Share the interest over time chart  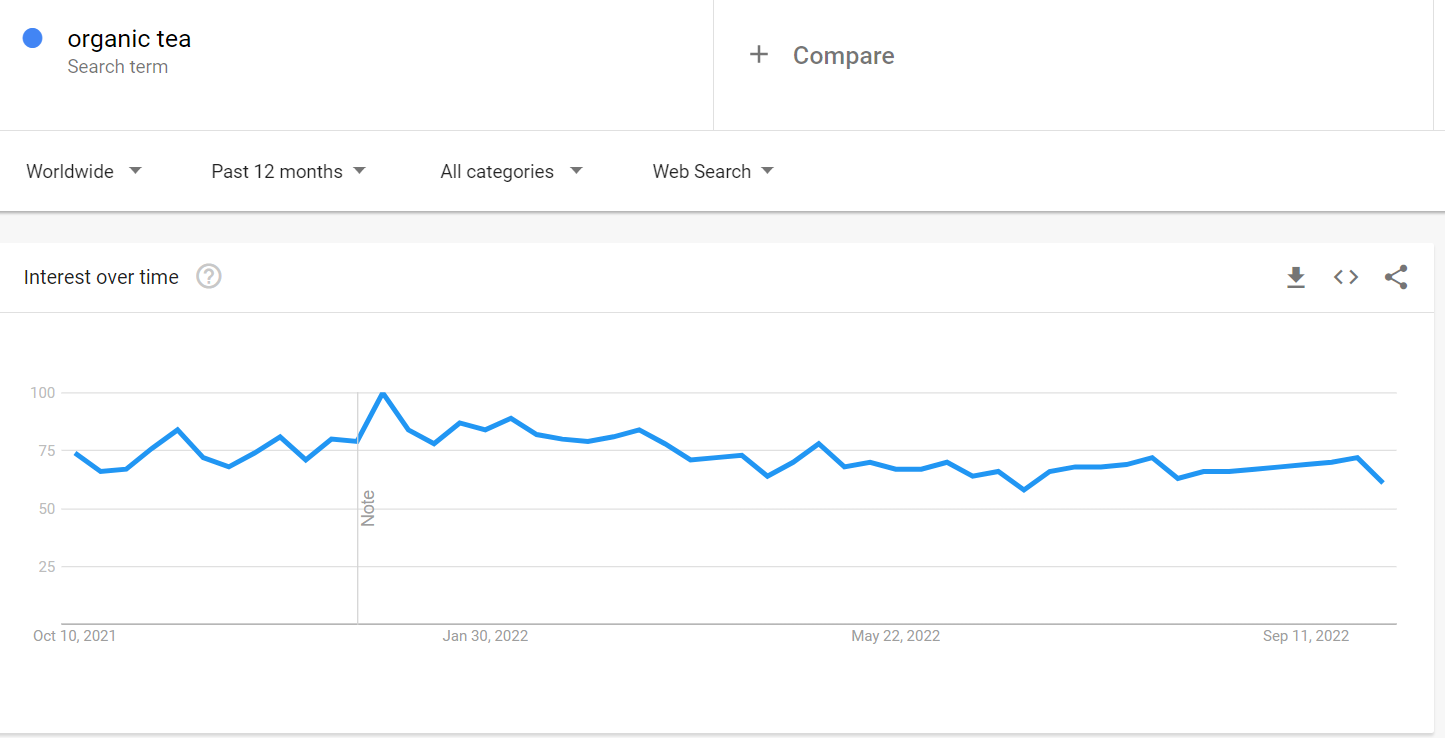pos(1396,277)
